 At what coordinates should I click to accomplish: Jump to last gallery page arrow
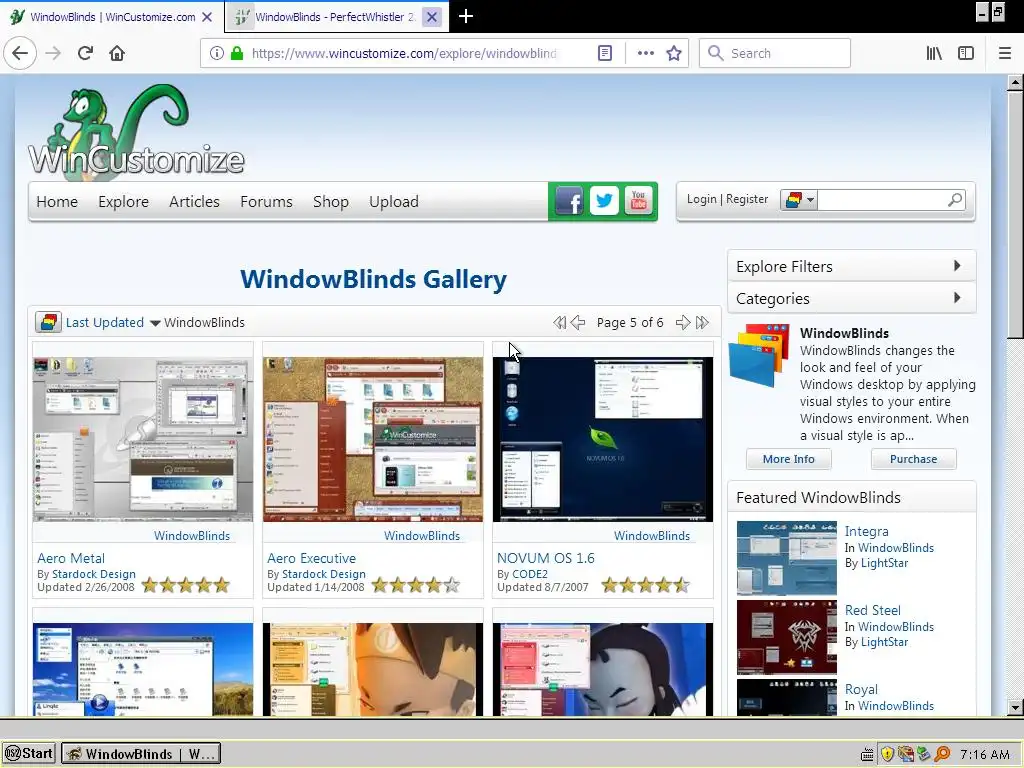click(702, 323)
